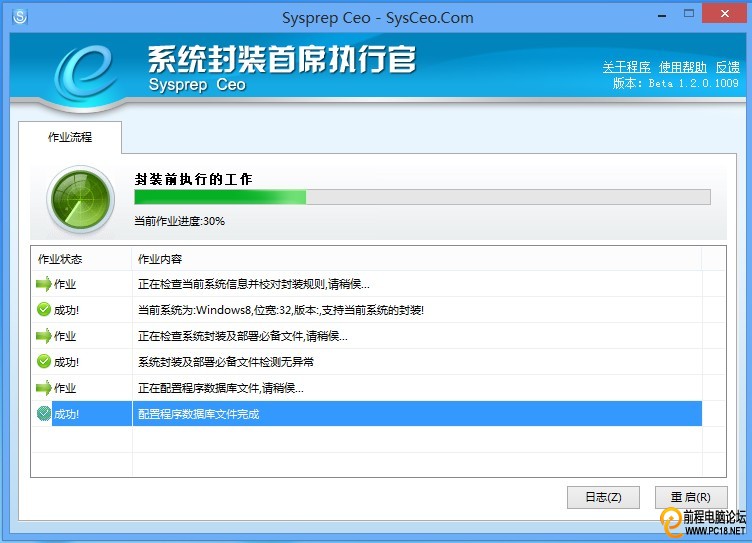
Task: Click the 反馈 feedback link
Action: [x=727, y=67]
